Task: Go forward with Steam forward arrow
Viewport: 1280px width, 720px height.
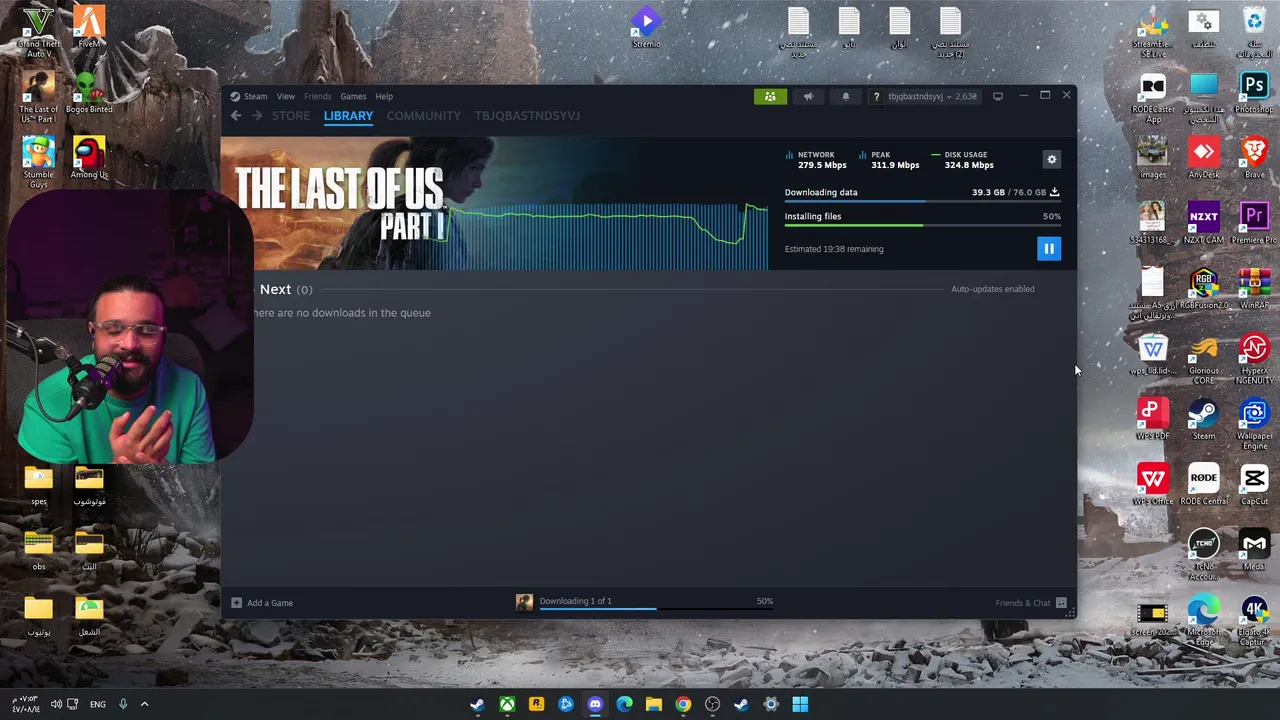Action: pos(257,116)
